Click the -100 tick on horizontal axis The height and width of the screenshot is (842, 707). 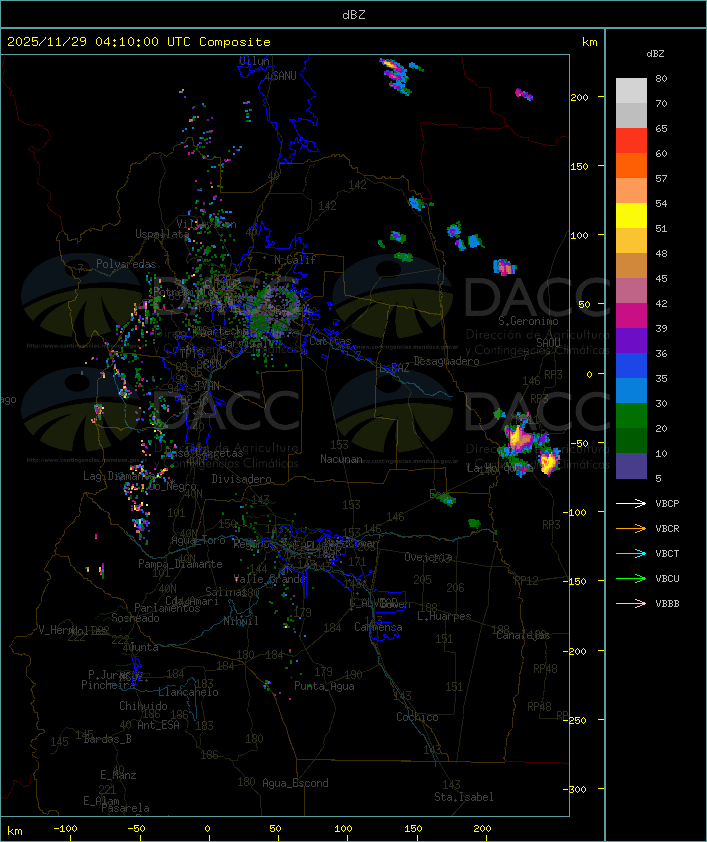pos(65,829)
